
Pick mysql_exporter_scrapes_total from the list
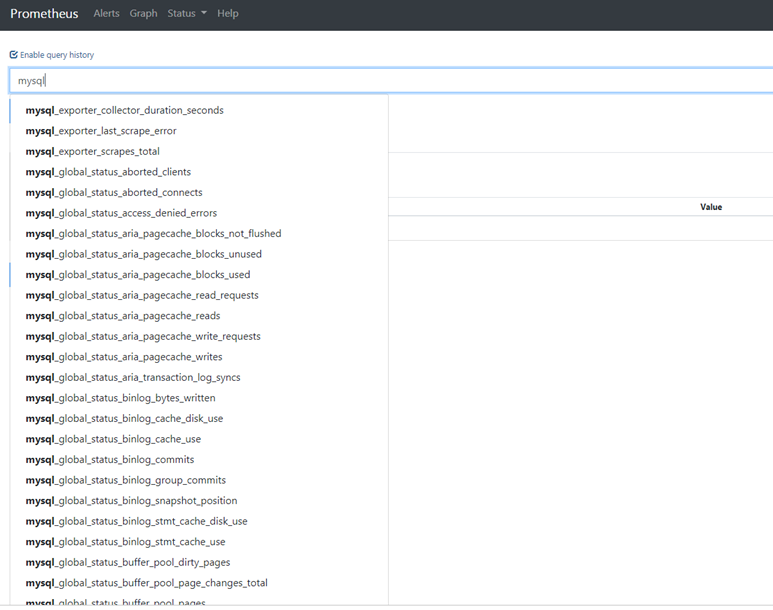coord(199,151)
